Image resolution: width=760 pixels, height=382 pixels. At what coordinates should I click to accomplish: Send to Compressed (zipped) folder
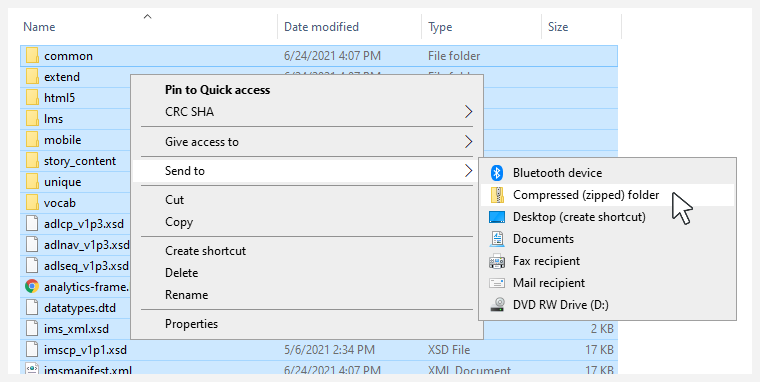coord(607,195)
